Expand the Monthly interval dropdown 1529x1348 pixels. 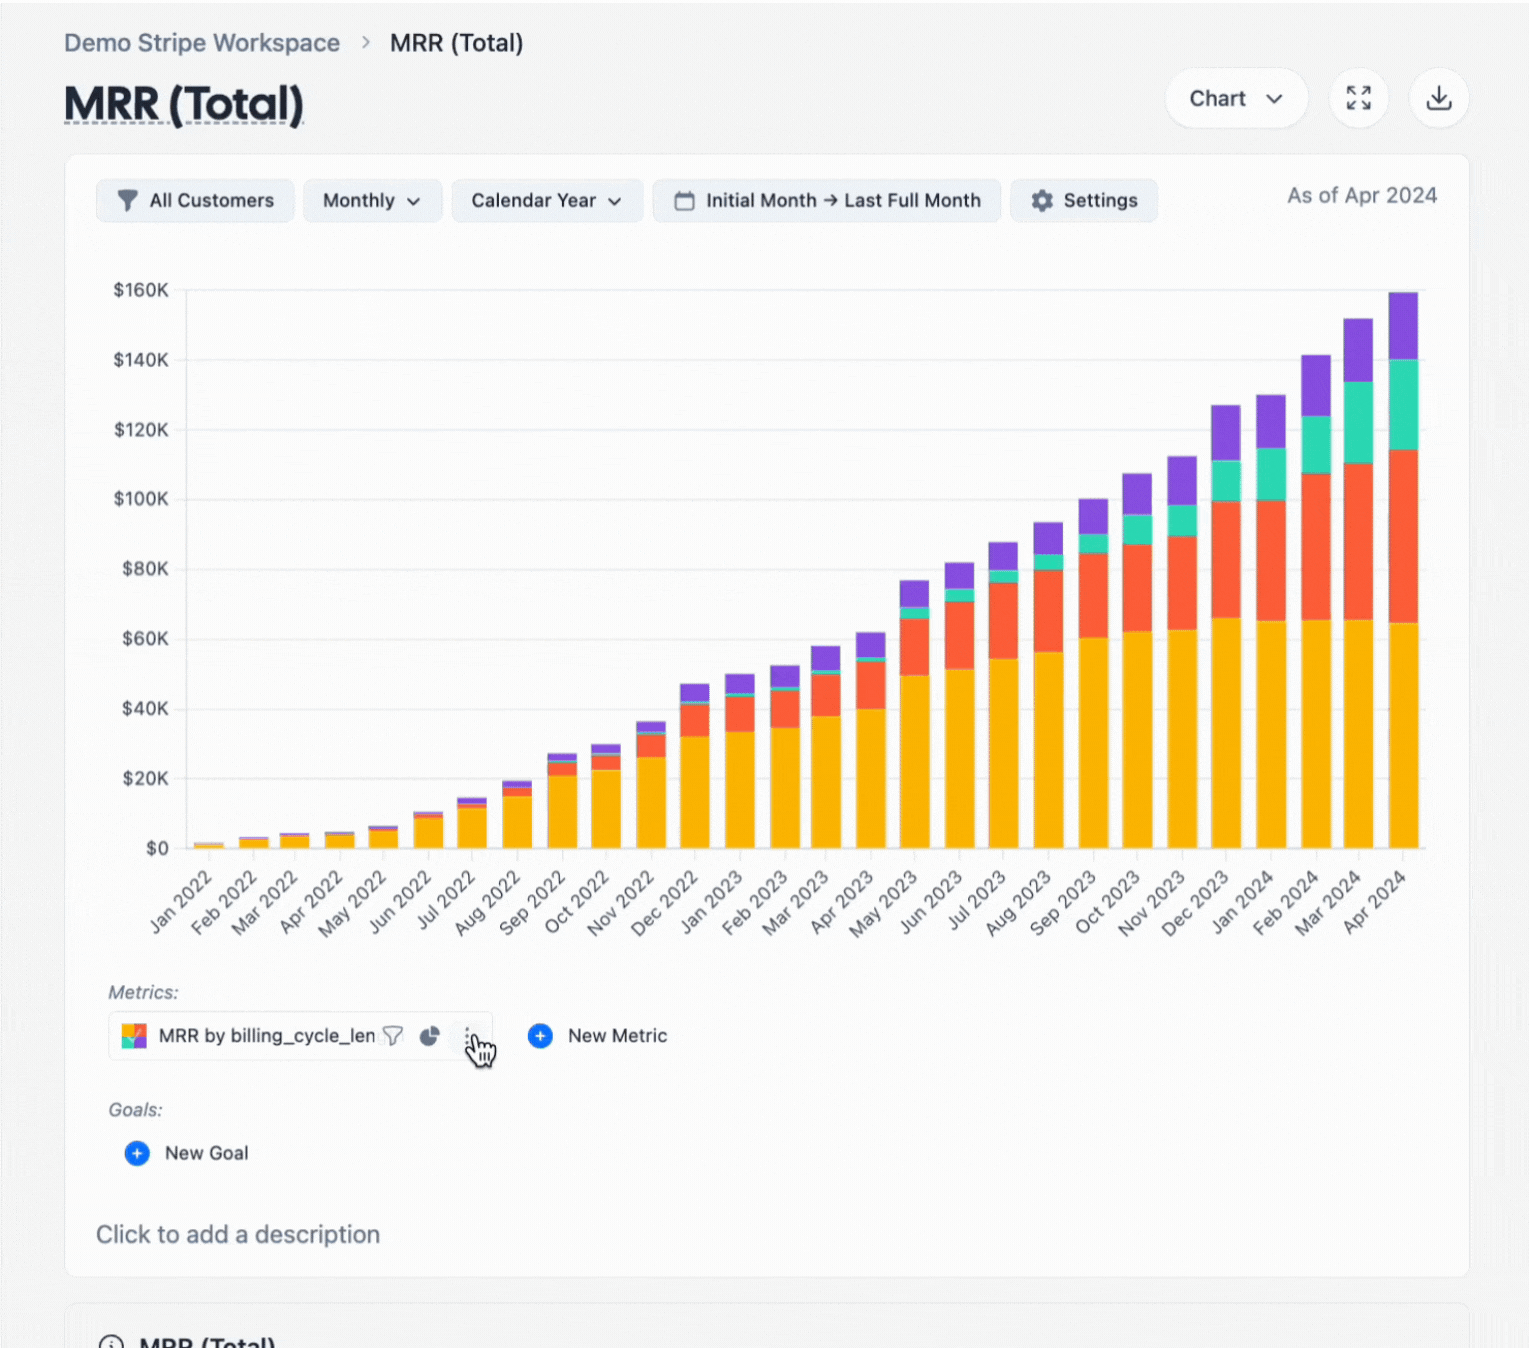tap(372, 201)
